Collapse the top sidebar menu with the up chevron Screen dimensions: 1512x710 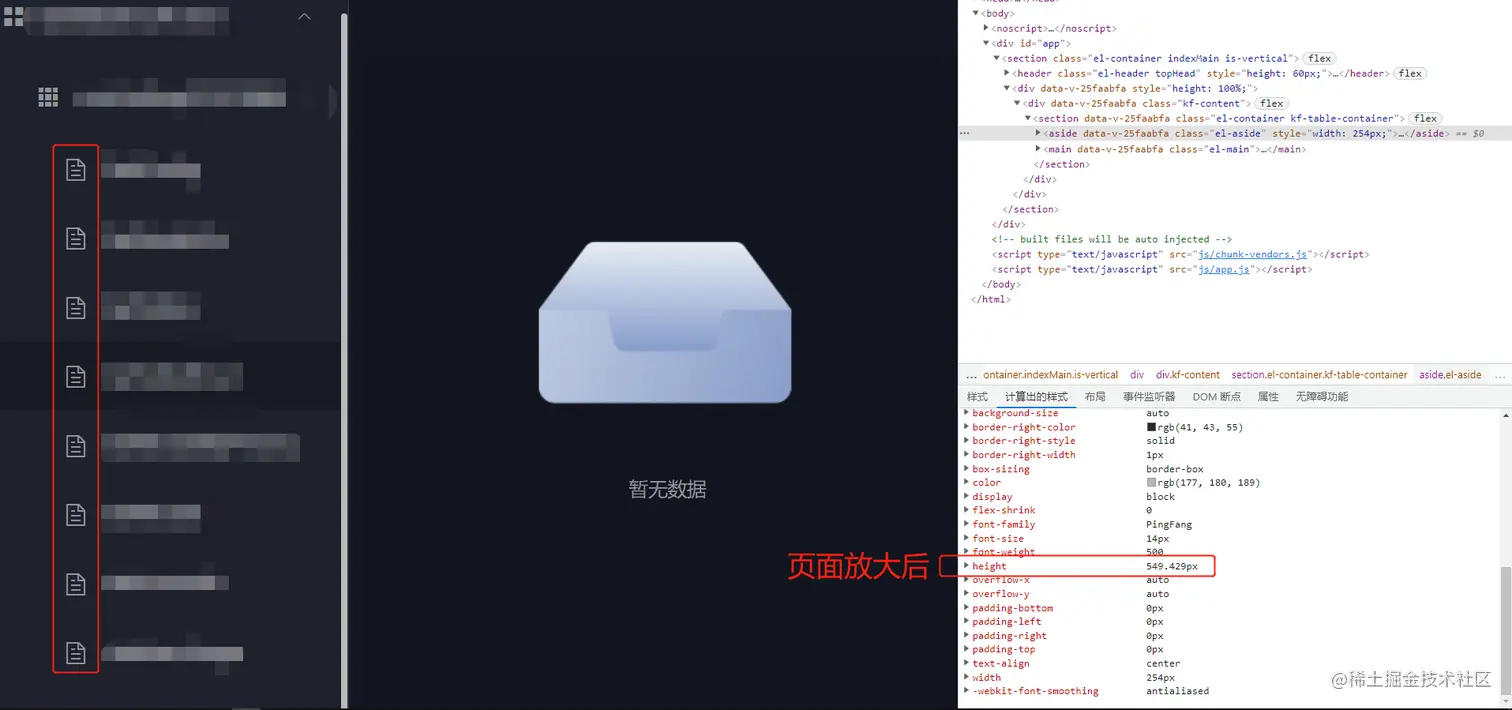tap(305, 16)
